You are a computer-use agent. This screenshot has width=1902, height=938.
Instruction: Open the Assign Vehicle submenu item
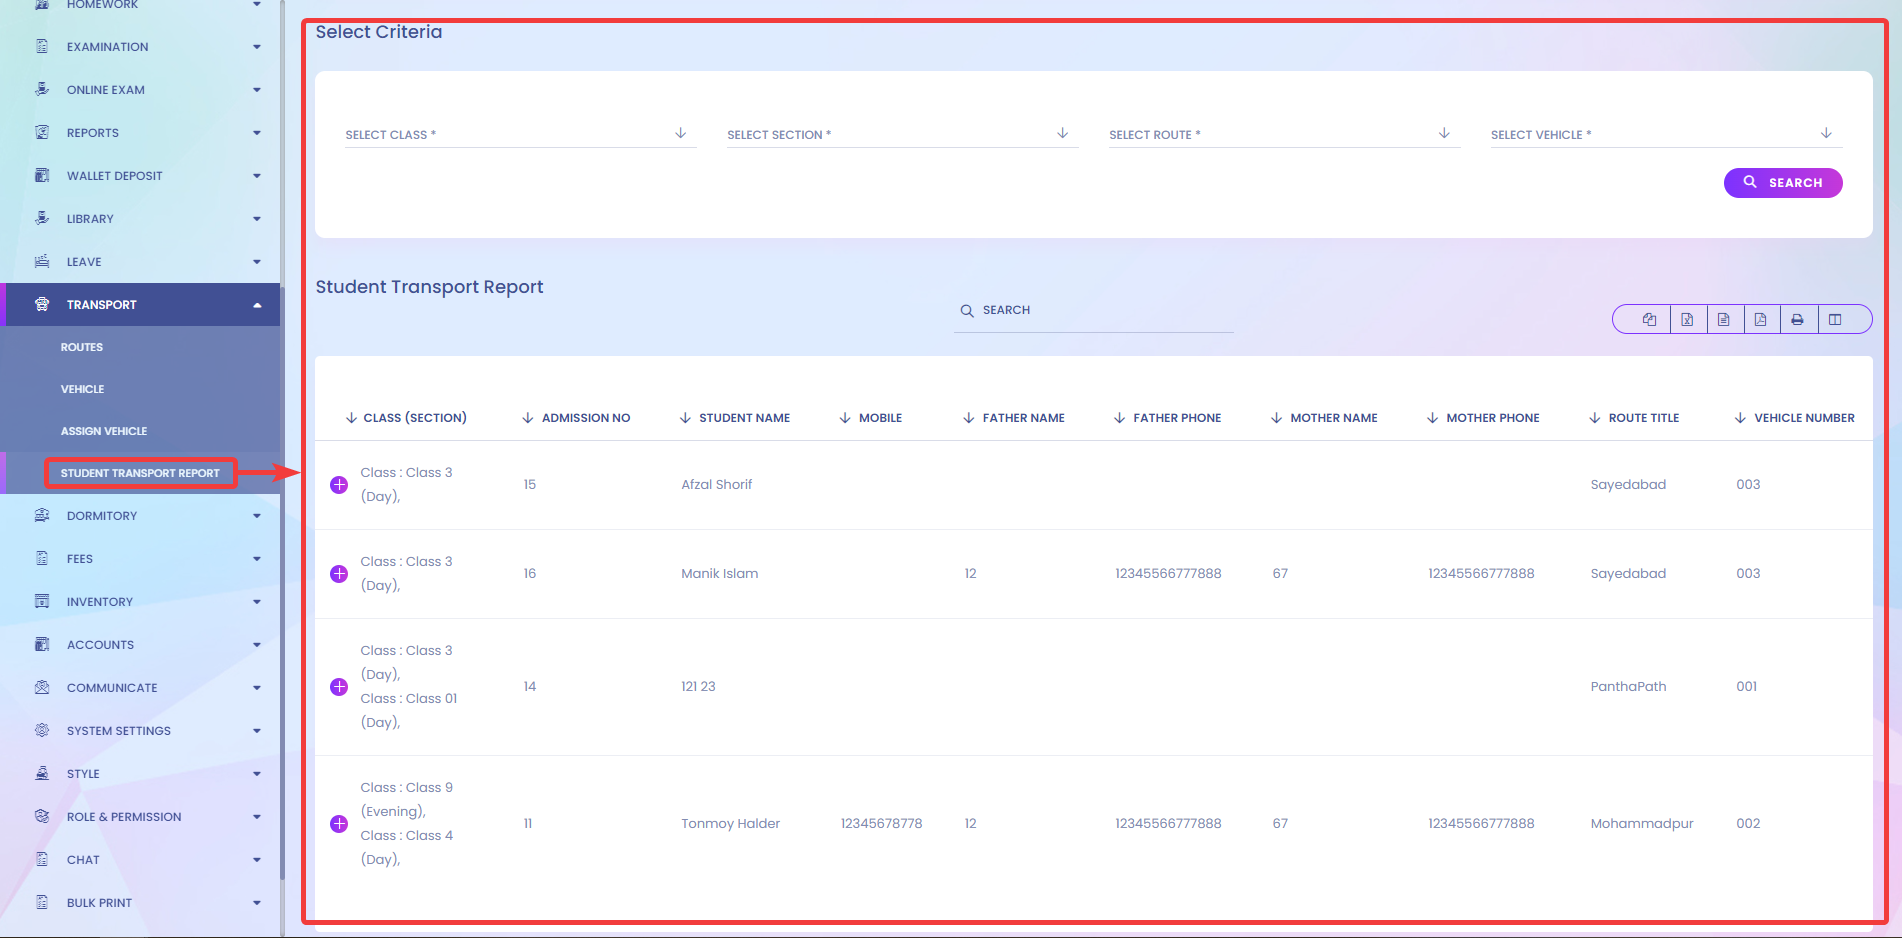click(104, 431)
